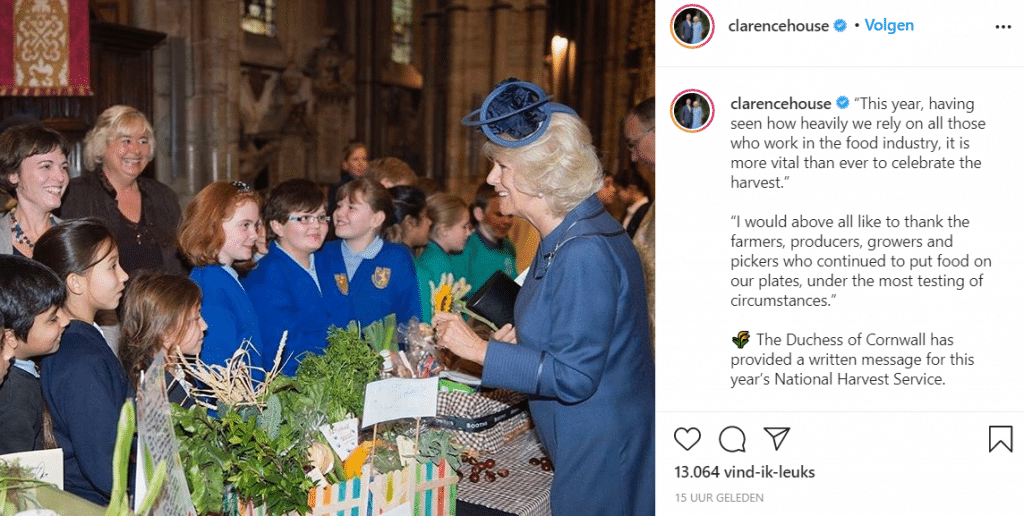The image size is (1024, 516).
Task: Open the three-dot more options menu
Action: pos(1002,27)
